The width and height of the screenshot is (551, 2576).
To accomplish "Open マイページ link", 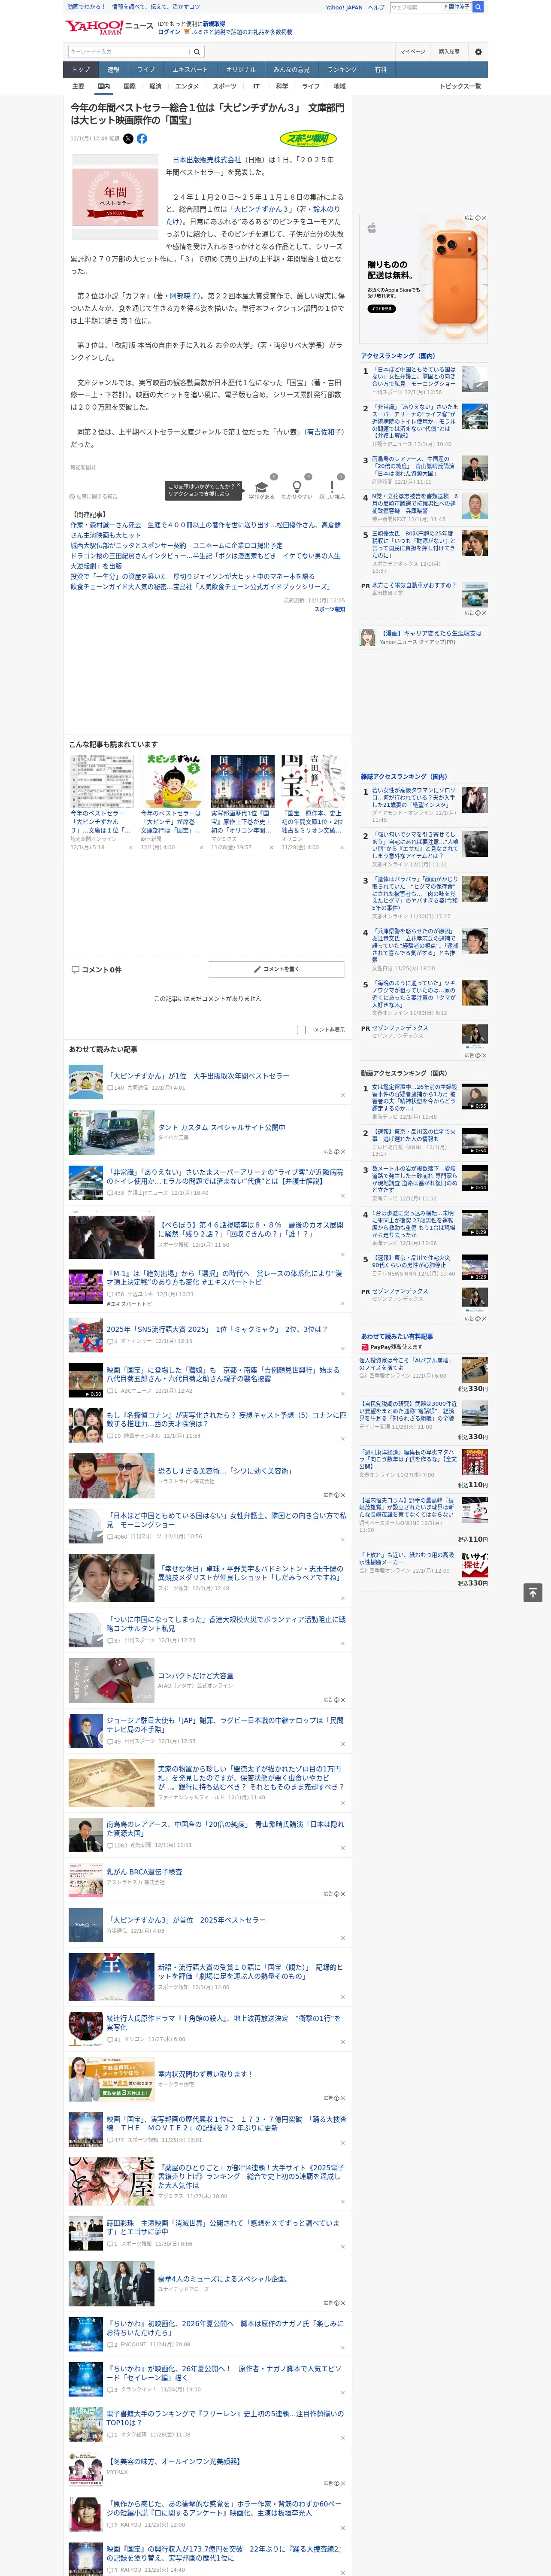I will click(x=412, y=52).
